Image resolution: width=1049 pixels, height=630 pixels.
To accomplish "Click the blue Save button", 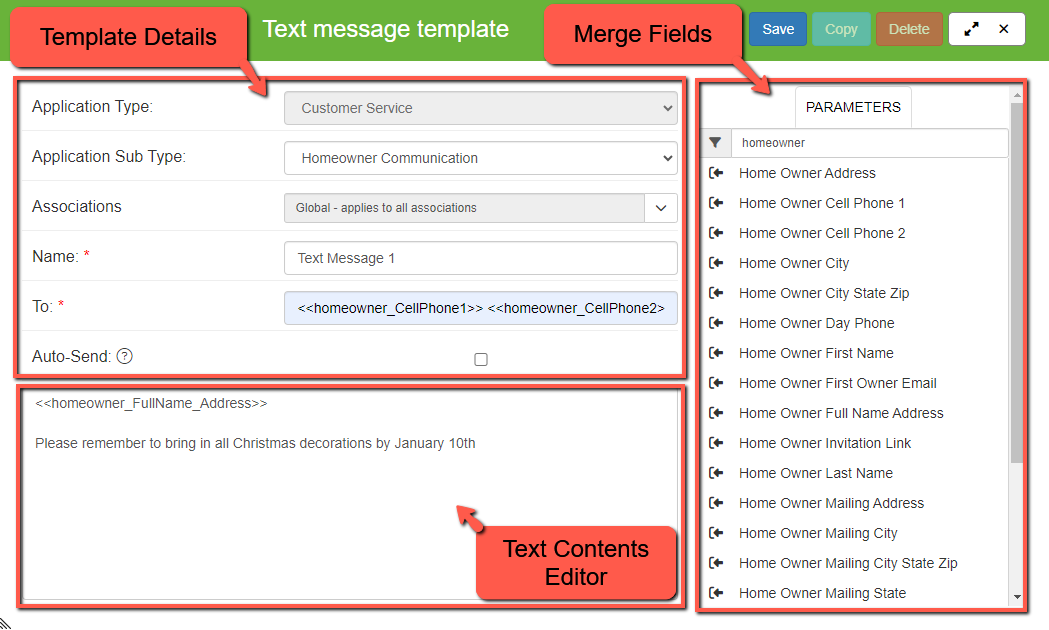I will [778, 29].
